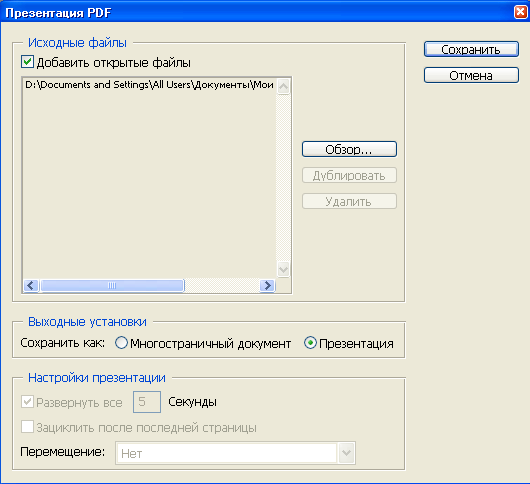Select Многостраничный документ radio option
The image size is (530, 484).
(x=121, y=343)
